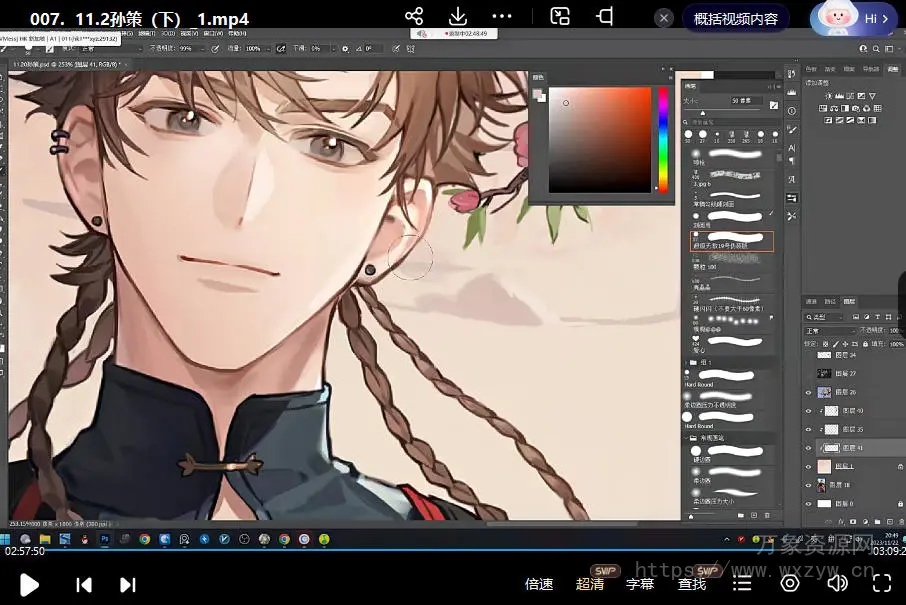This screenshot has width=906, height=605.
Task: Open the three-dots more options menu
Action: (502, 17)
